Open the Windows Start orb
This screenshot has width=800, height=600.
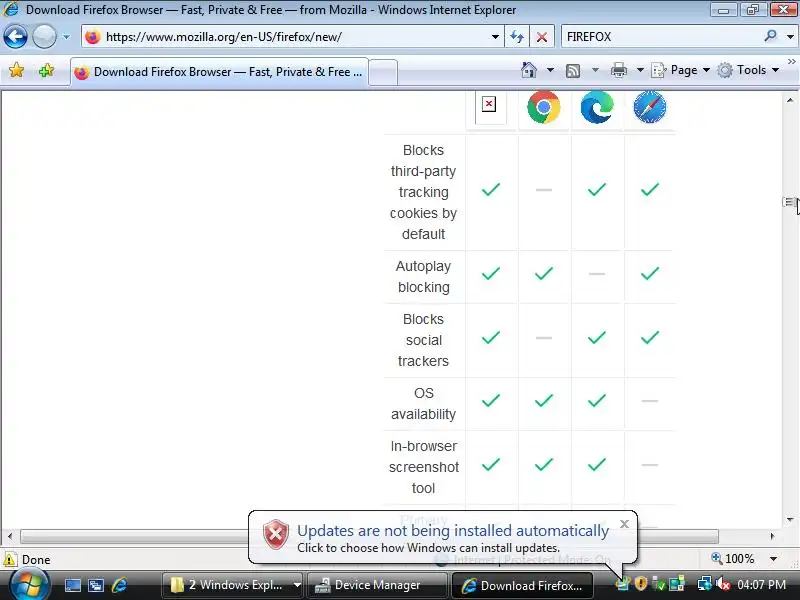tap(29, 585)
